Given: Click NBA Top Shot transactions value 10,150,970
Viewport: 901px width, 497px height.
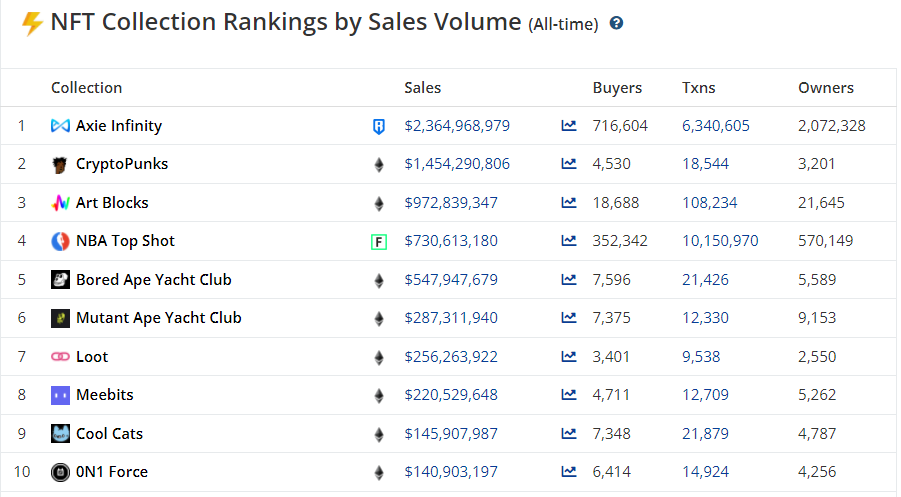Looking at the screenshot, I should coord(720,241).
